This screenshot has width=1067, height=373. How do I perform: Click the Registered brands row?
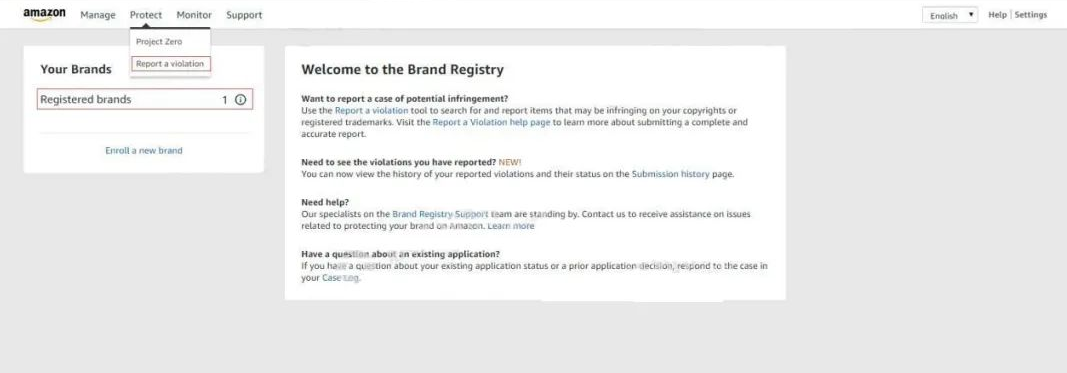coord(145,99)
